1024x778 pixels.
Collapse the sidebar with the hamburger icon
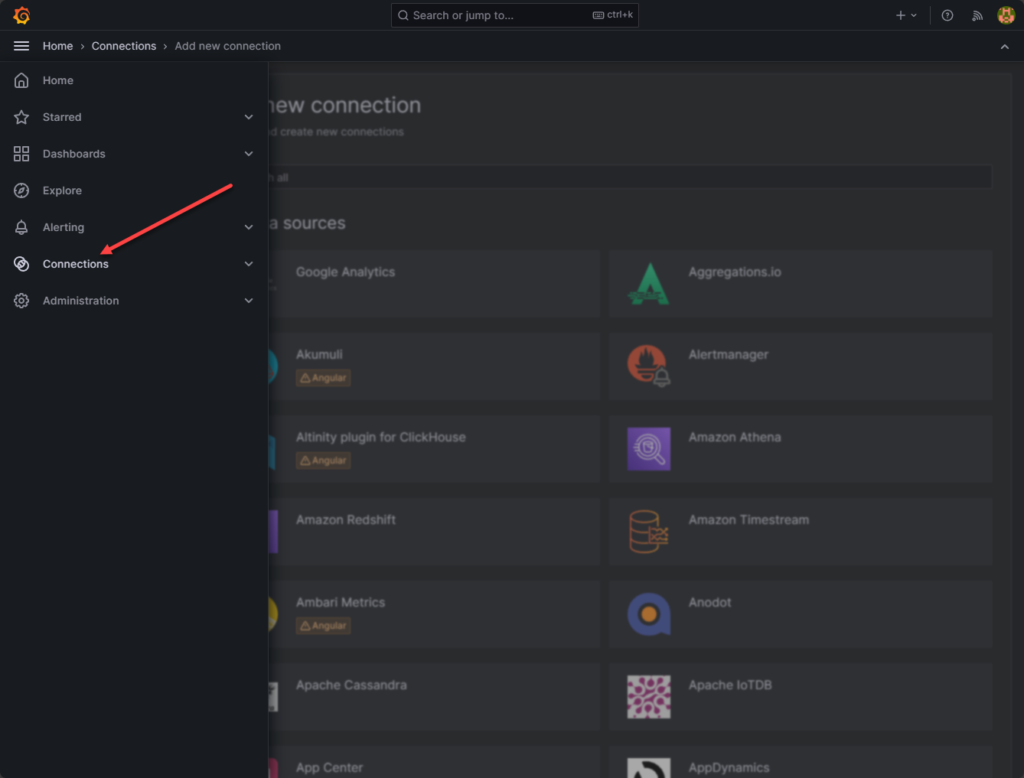pos(21,45)
